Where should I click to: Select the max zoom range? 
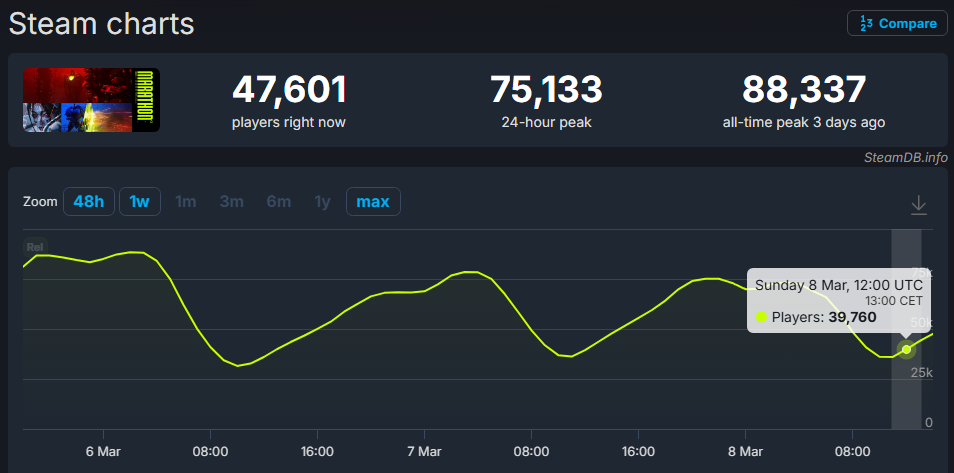pyautogui.click(x=373, y=201)
